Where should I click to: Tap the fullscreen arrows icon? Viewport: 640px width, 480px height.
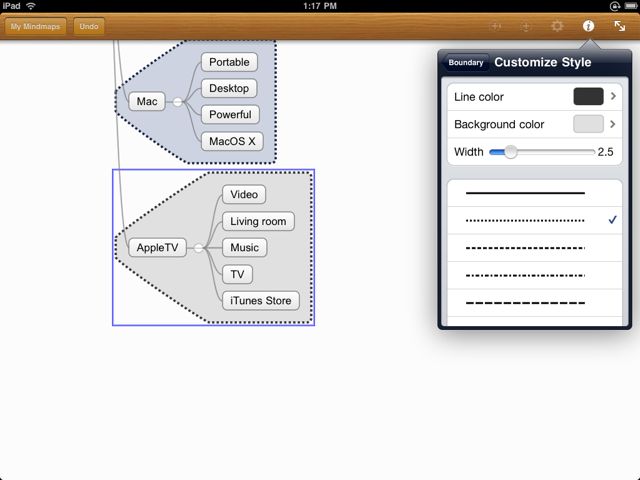(620, 26)
